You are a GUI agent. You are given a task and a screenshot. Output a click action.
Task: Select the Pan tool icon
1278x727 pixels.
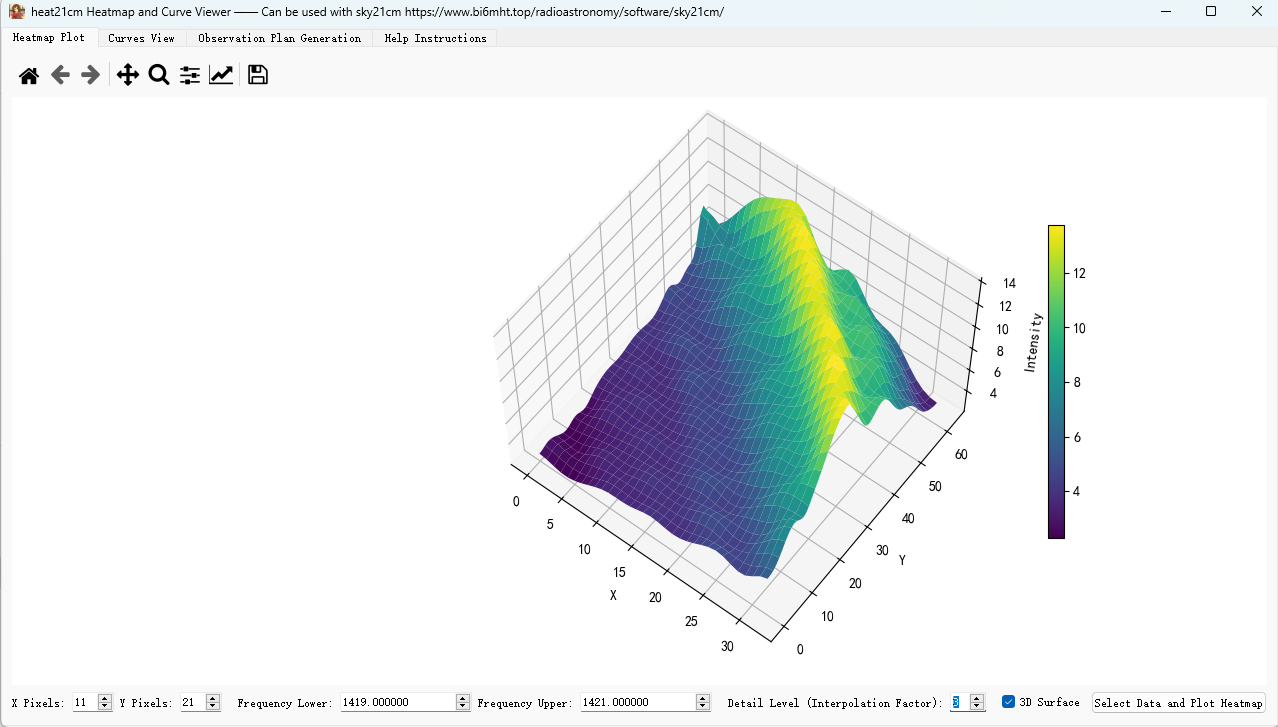127,75
